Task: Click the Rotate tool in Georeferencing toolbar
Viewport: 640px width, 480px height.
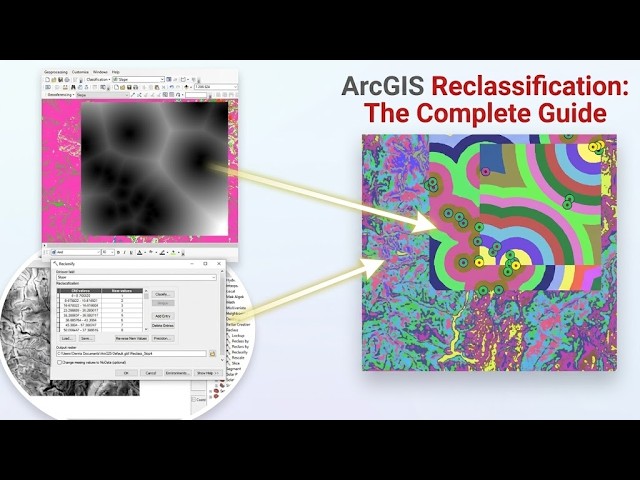Action: coord(178,95)
